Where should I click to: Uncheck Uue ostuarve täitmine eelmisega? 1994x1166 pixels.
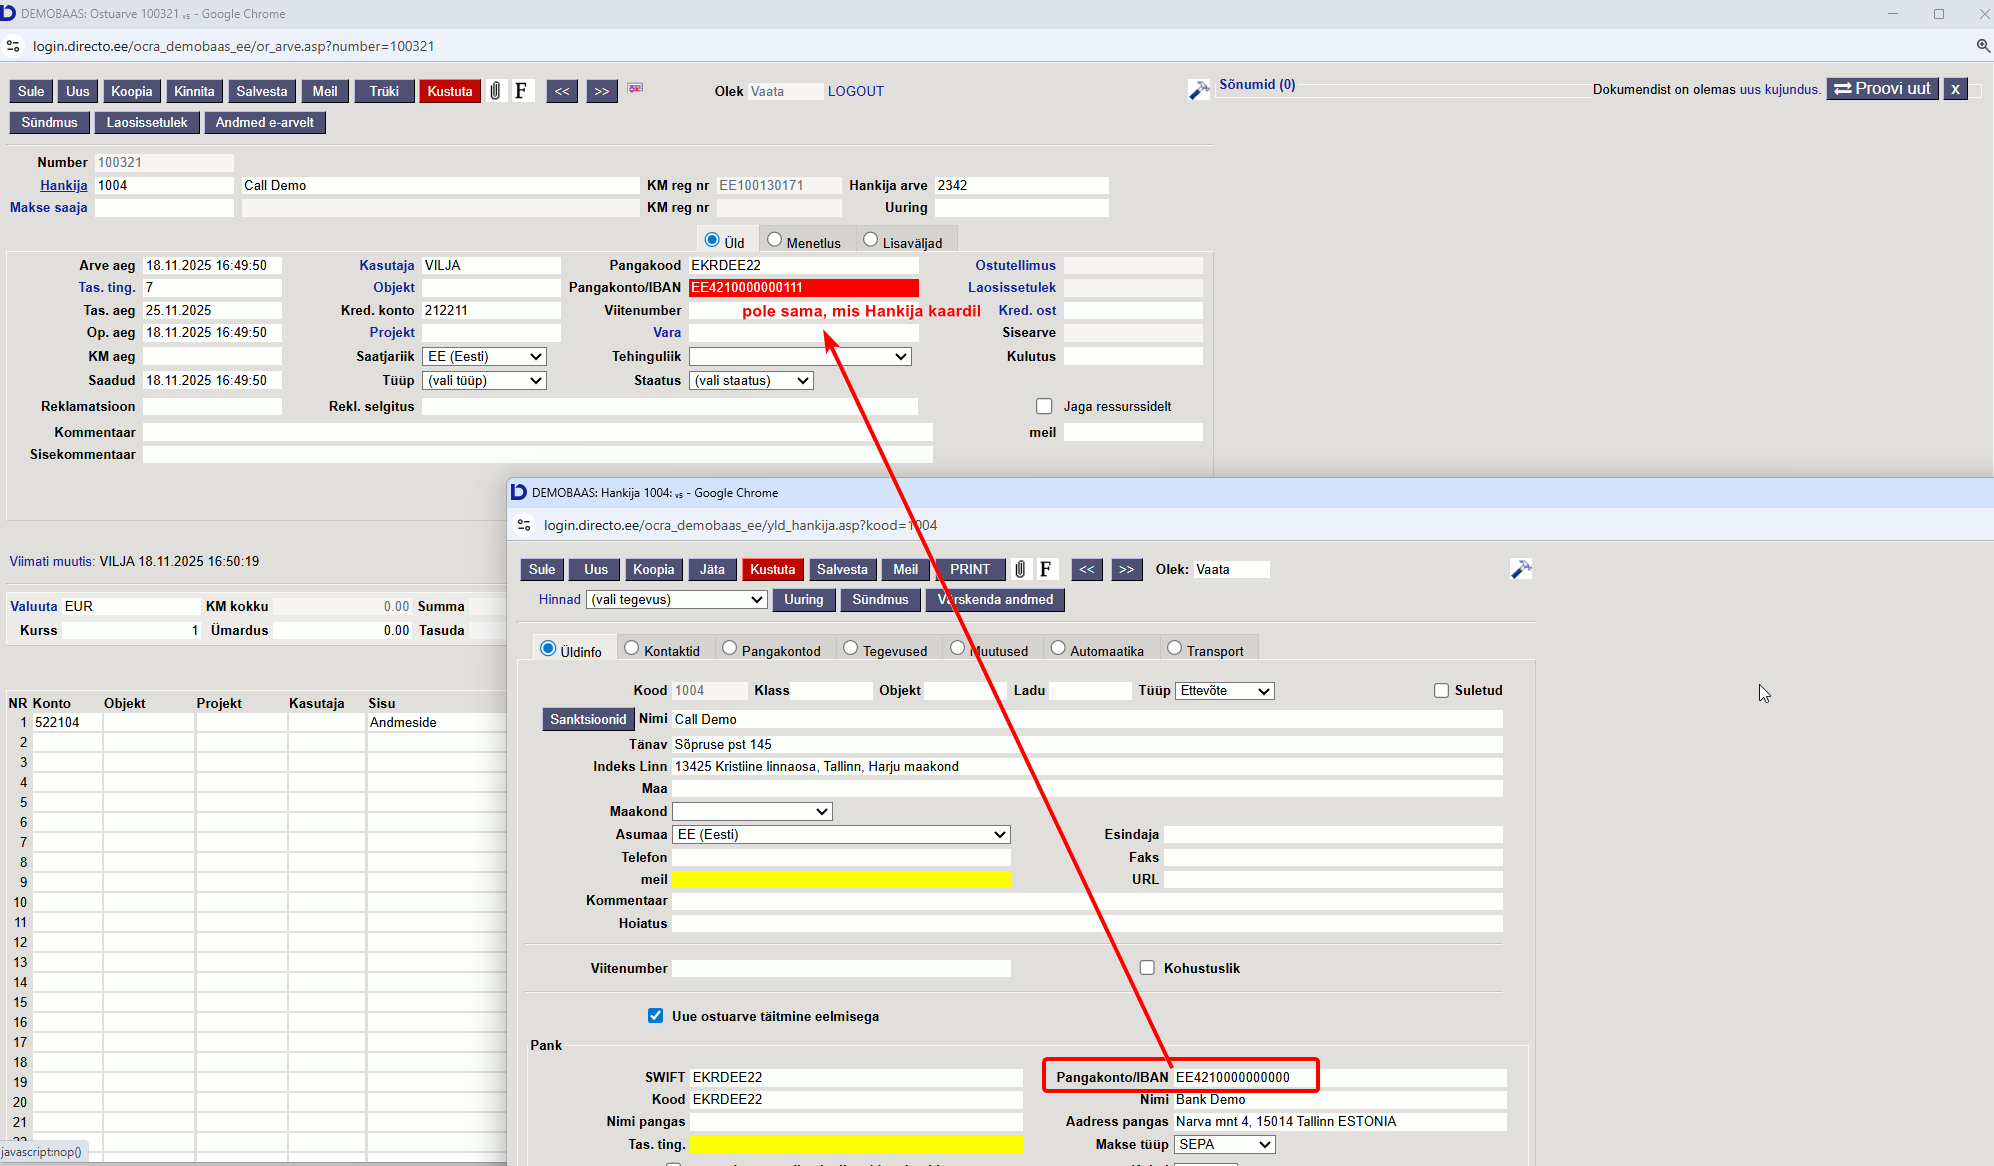[655, 1016]
